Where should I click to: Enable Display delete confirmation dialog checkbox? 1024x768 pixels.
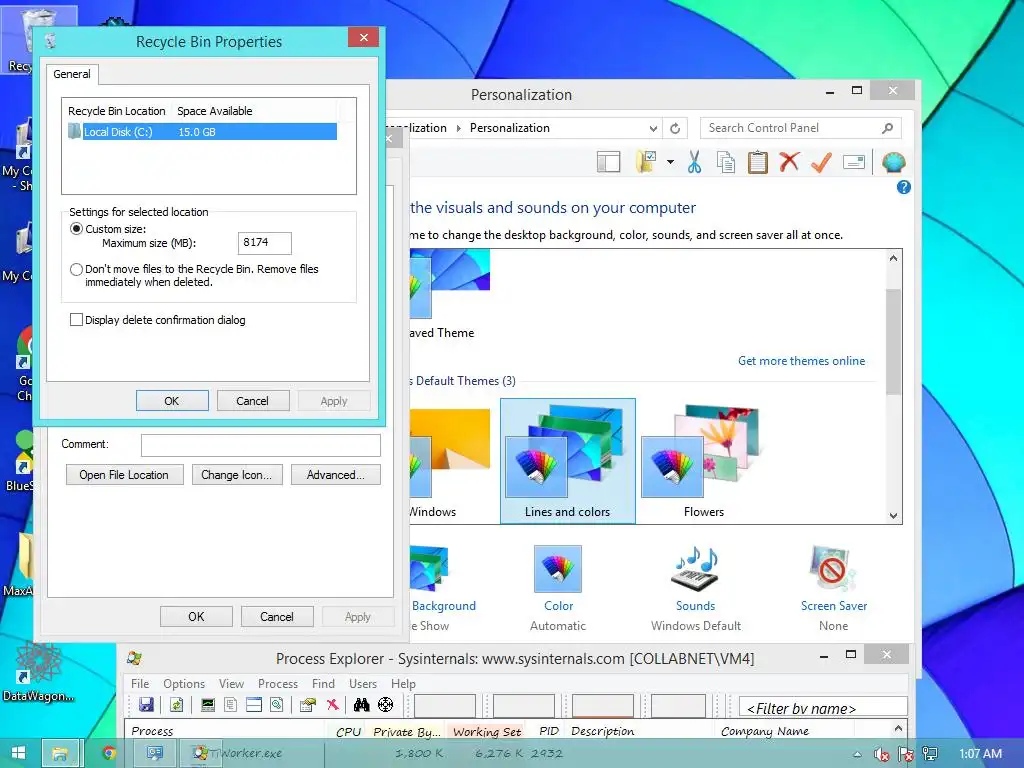[76, 319]
